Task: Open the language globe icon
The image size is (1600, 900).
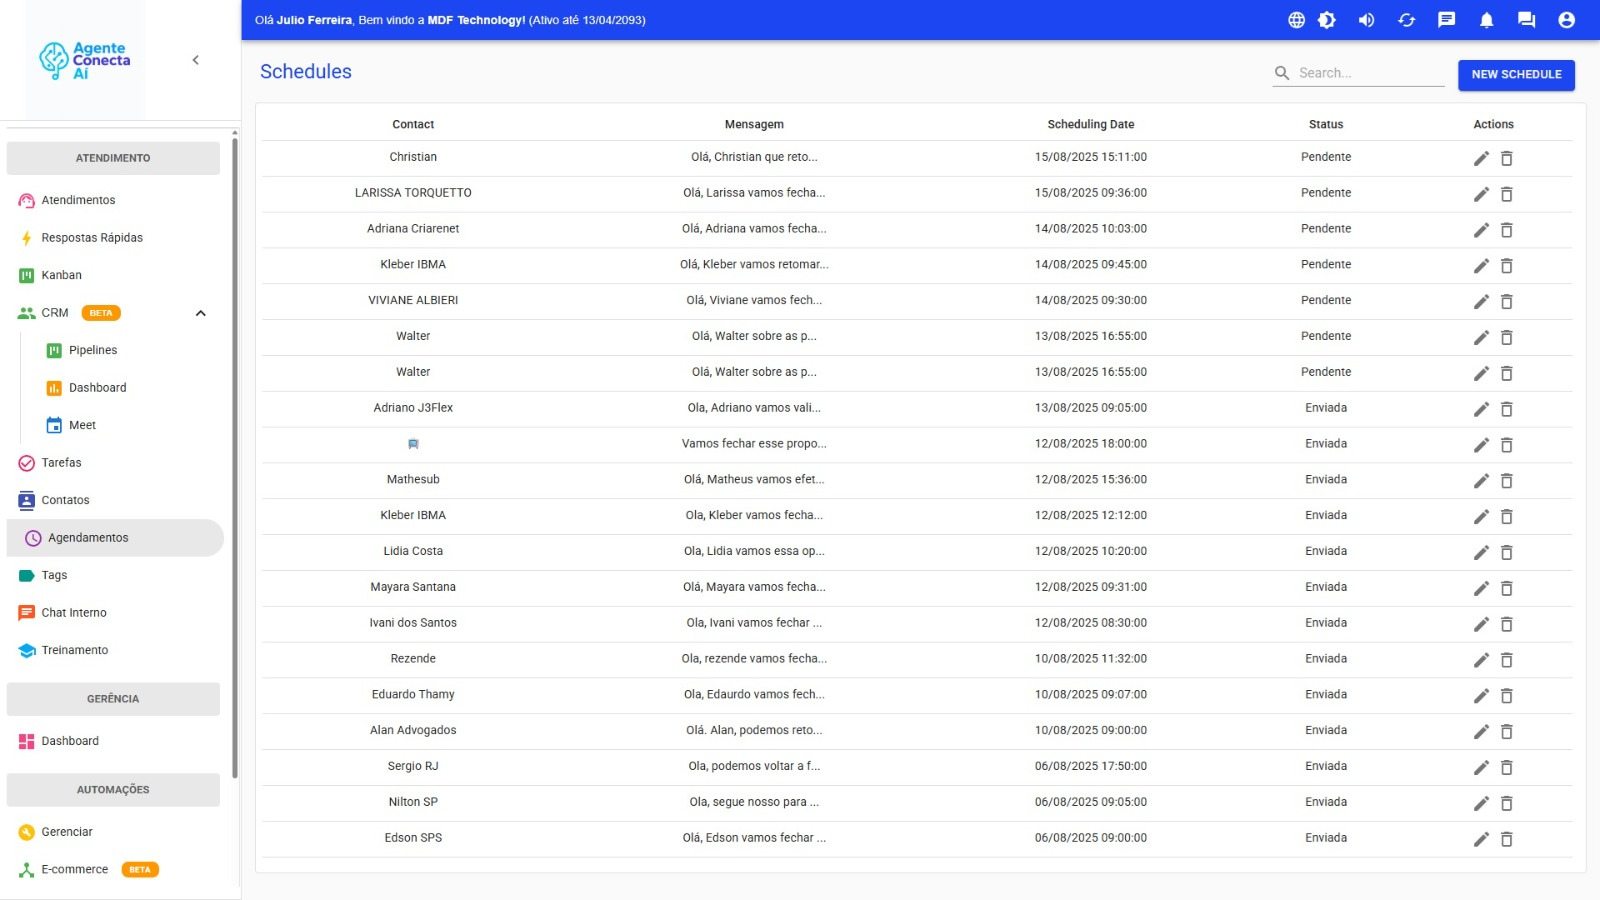Action: [x=1296, y=20]
